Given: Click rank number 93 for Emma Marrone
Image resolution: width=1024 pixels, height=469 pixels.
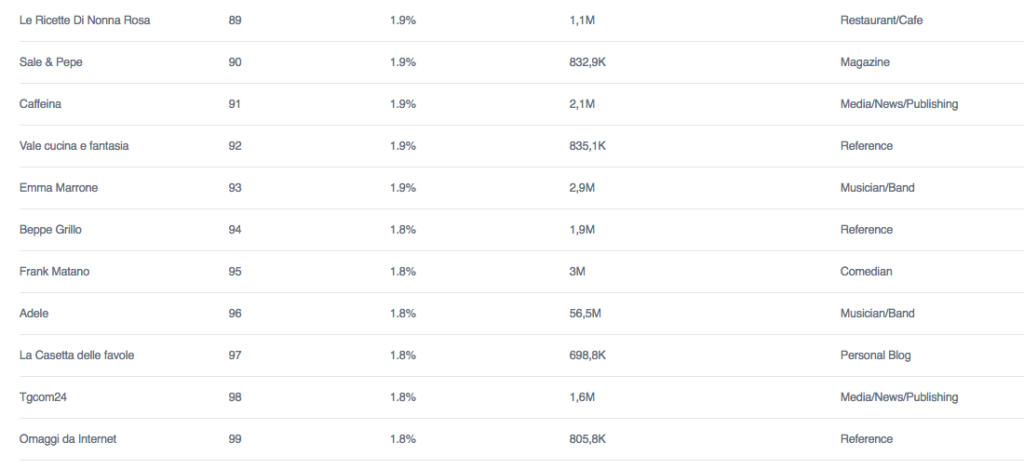Looking at the screenshot, I should point(234,187).
